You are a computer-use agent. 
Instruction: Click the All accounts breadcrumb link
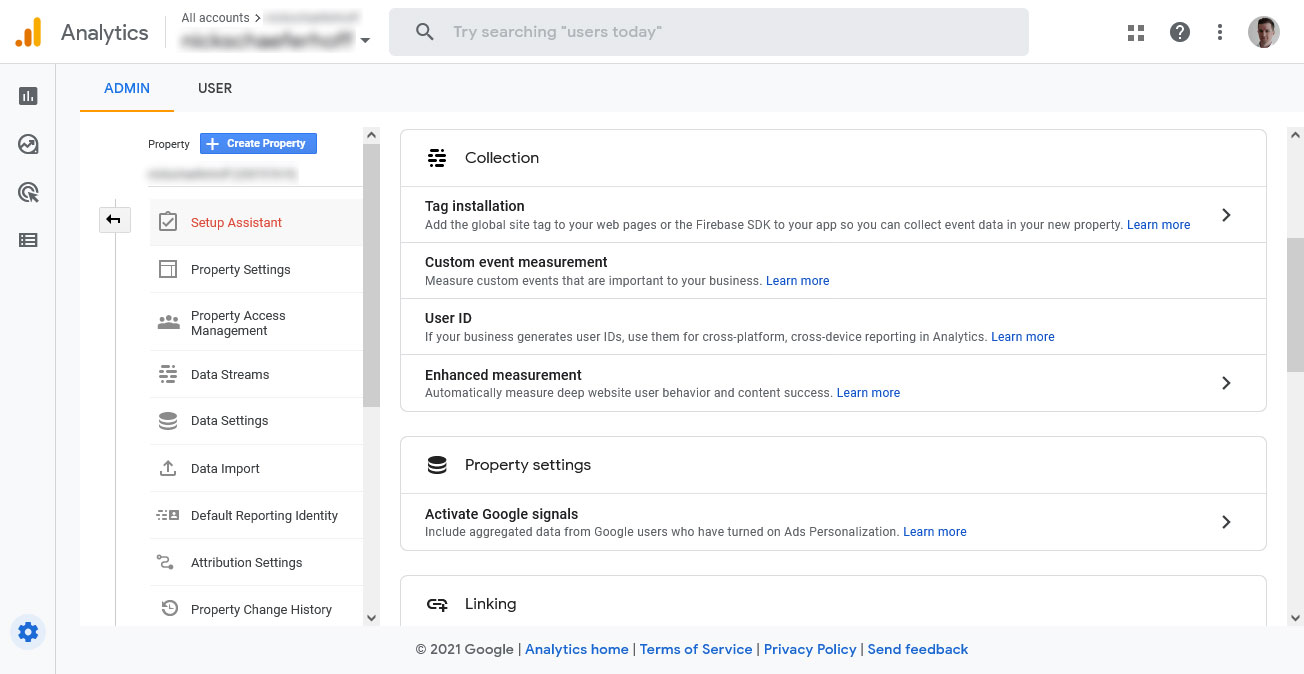point(215,18)
